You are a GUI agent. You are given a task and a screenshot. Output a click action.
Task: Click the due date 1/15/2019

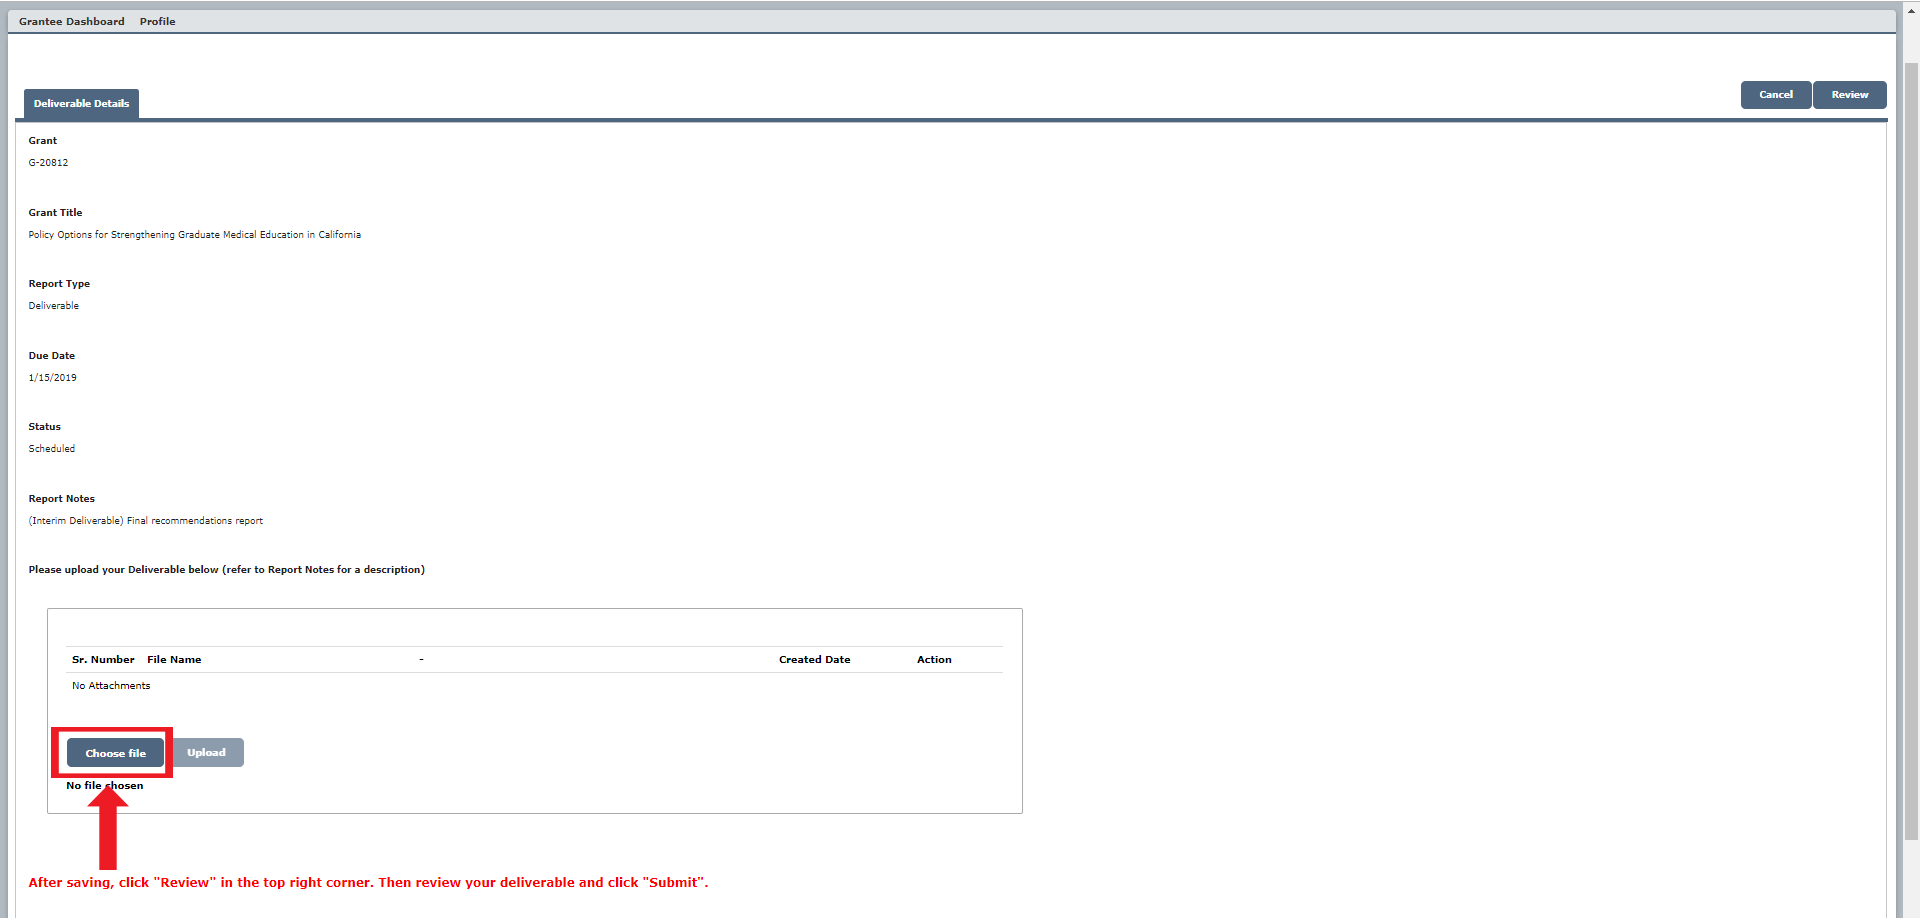point(52,378)
